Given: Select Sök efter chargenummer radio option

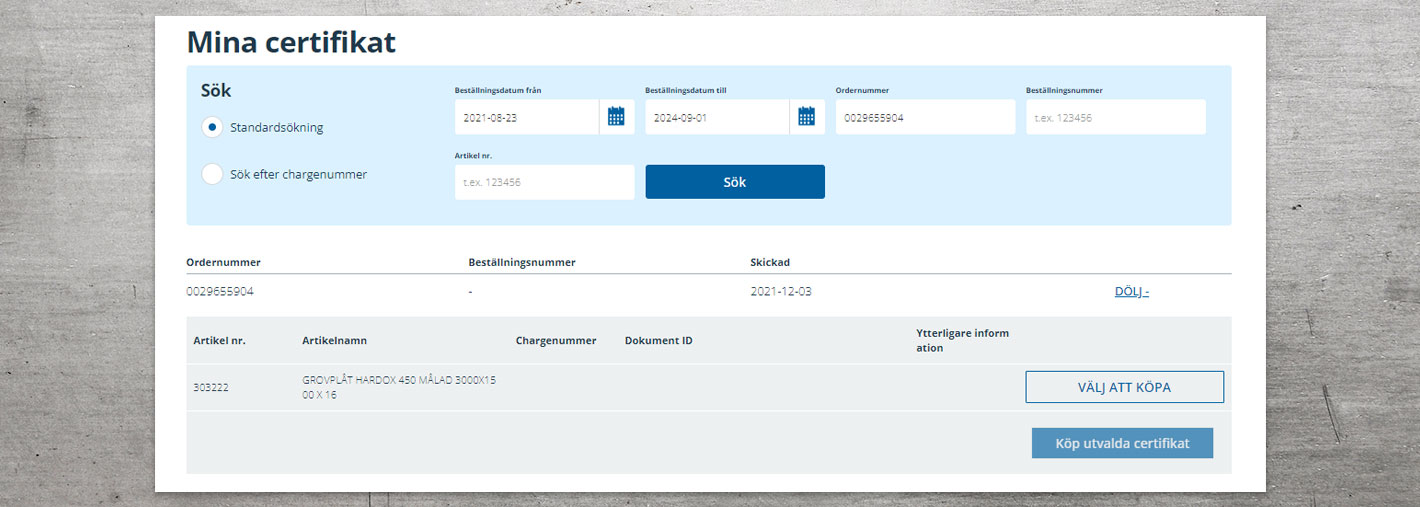Looking at the screenshot, I should 212,174.
